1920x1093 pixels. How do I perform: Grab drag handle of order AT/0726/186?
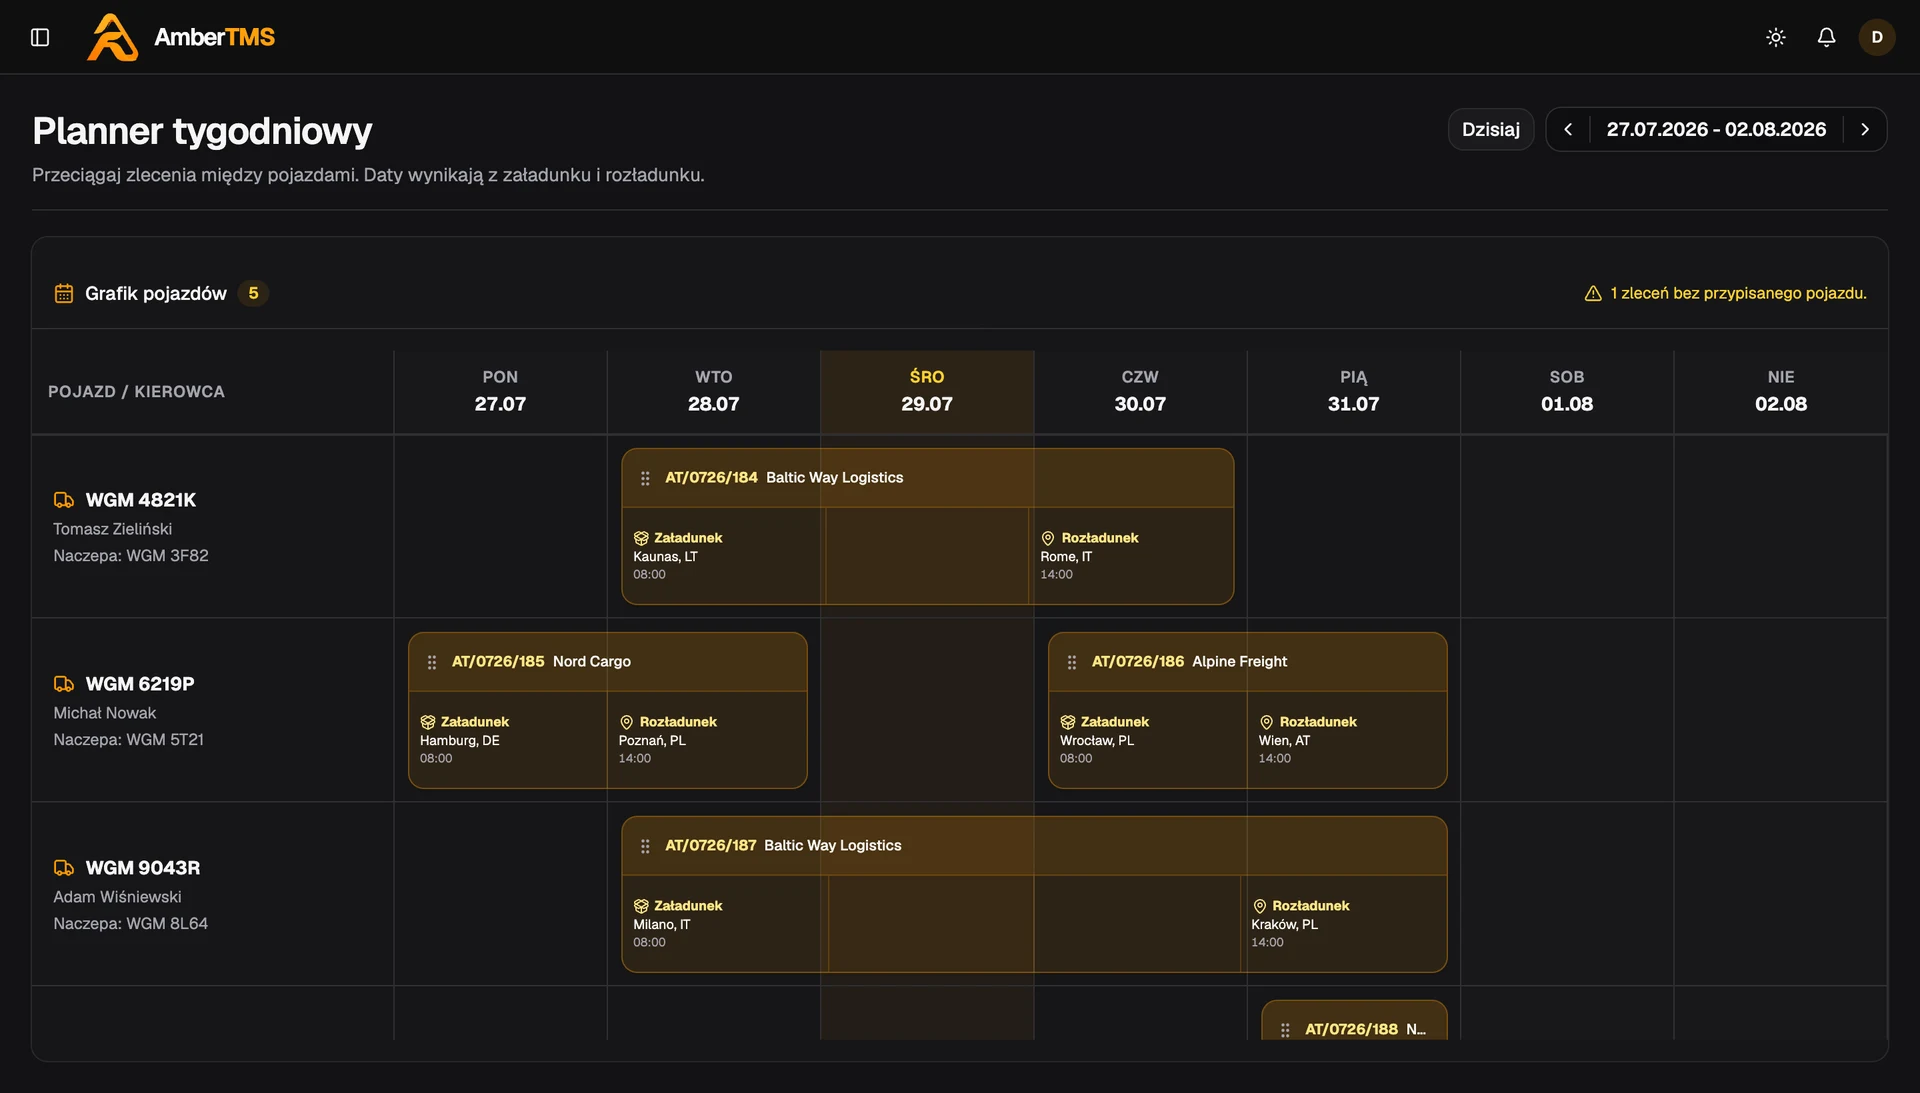pos(1072,662)
